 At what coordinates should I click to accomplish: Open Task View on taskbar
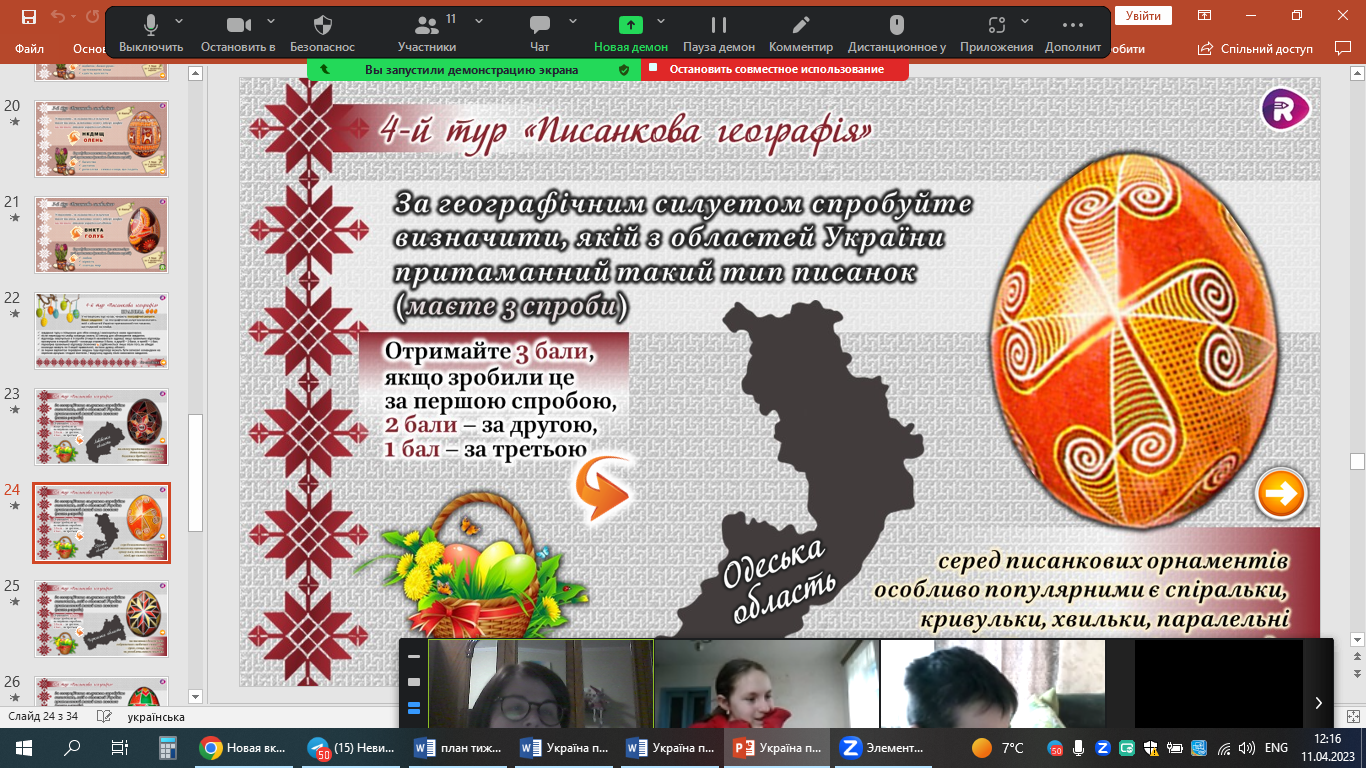(x=120, y=747)
